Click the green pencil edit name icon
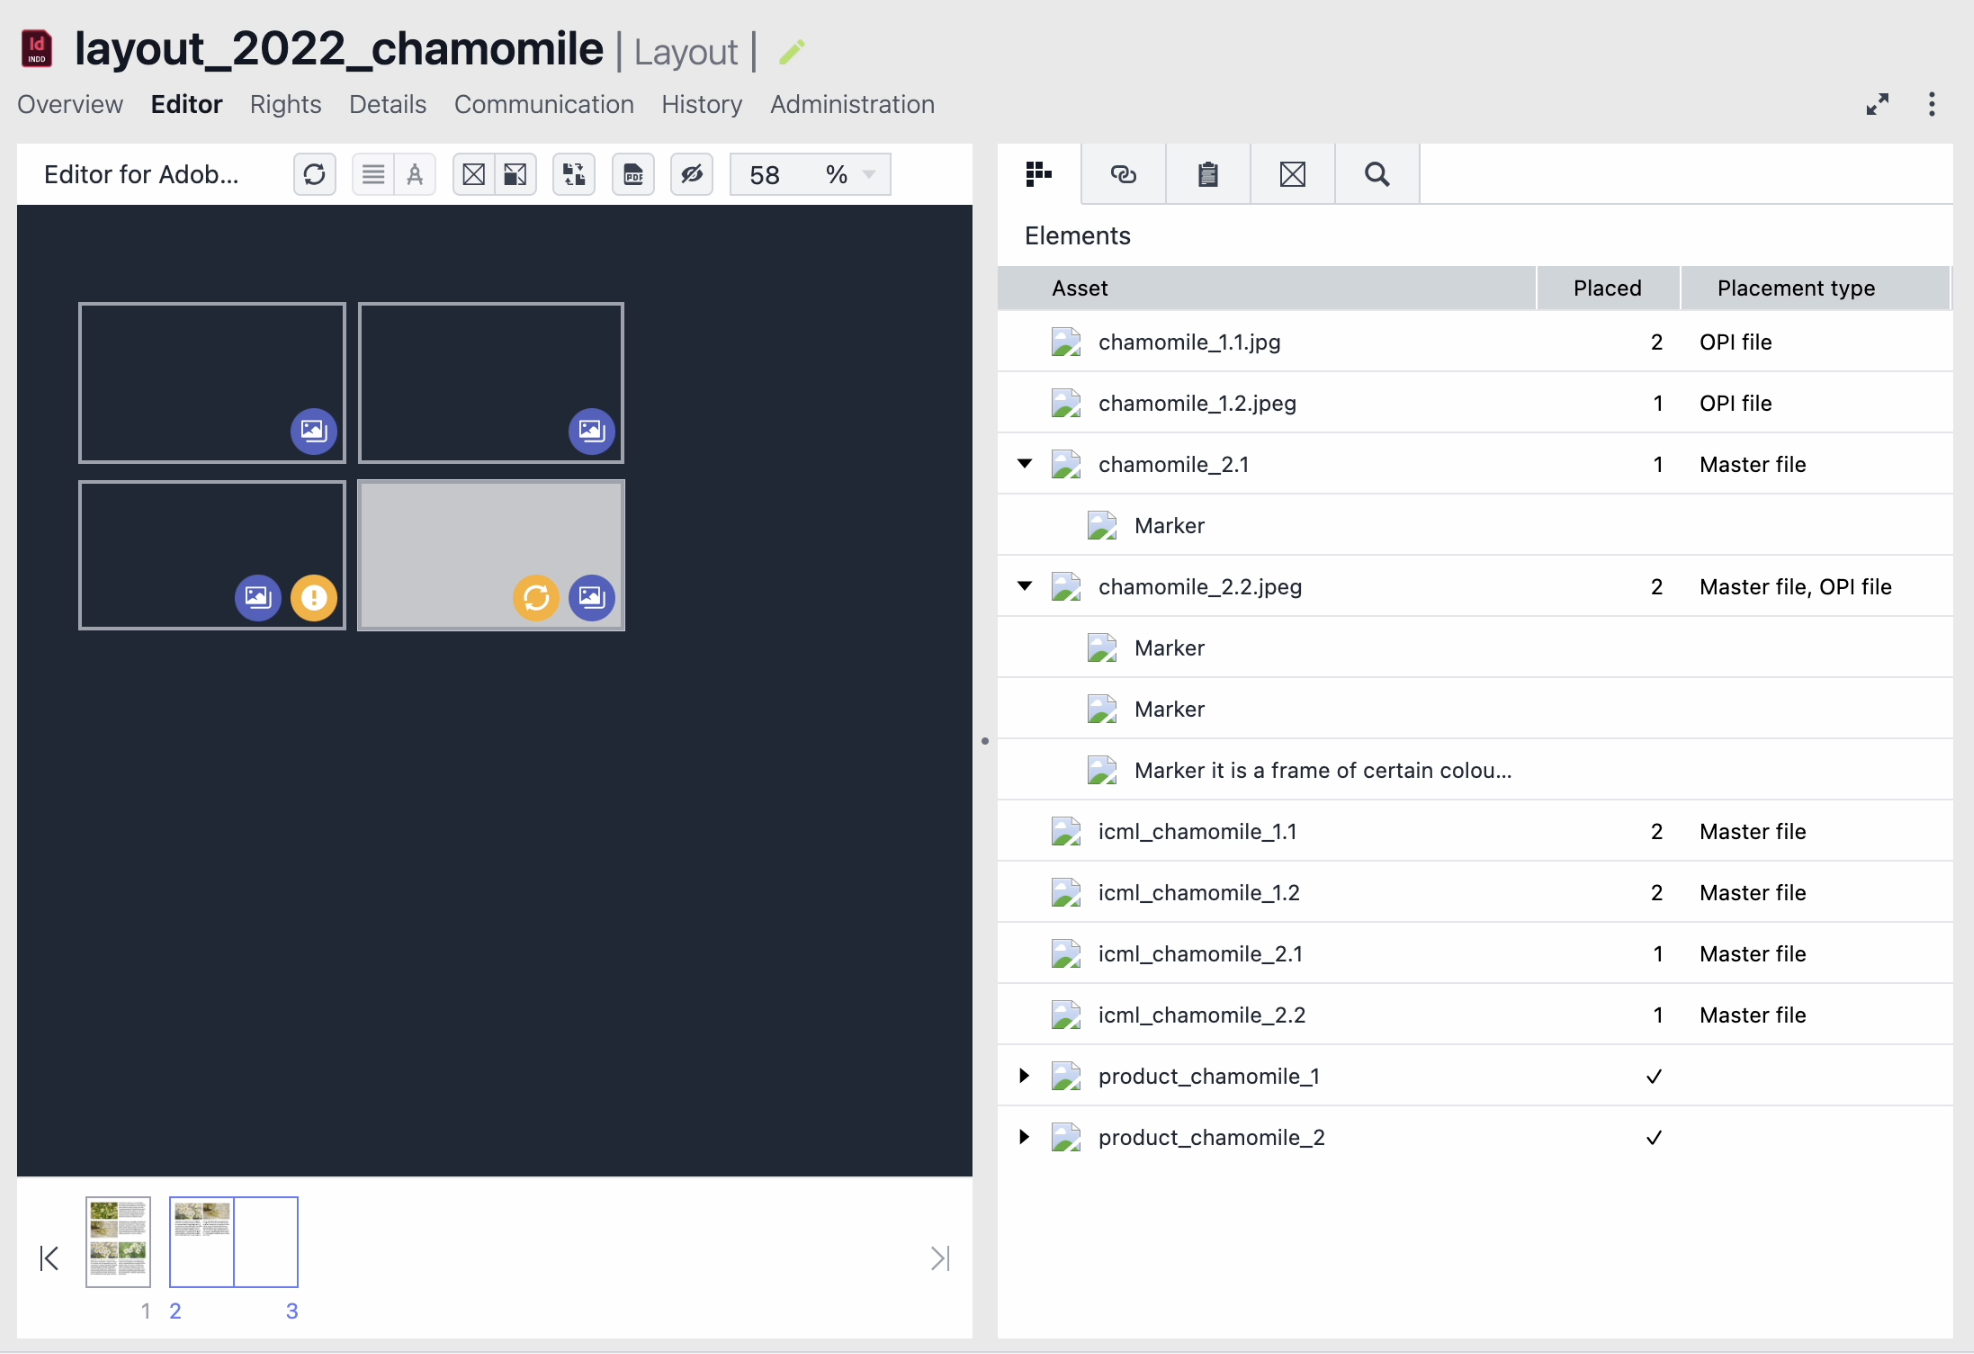1974x1354 pixels. pos(792,52)
